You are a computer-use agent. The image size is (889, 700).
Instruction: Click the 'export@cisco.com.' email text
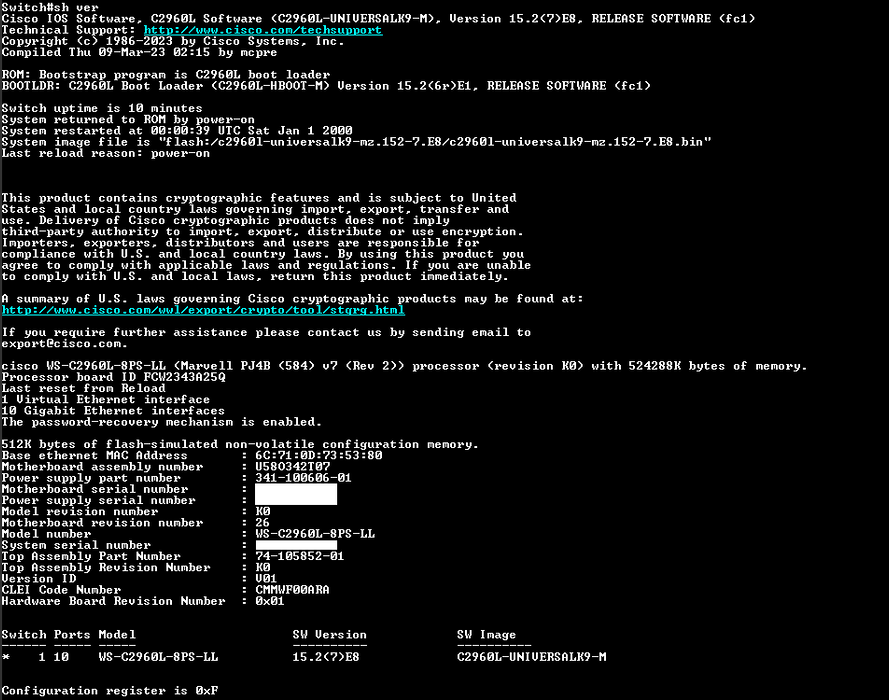pyautogui.click(x=64, y=343)
